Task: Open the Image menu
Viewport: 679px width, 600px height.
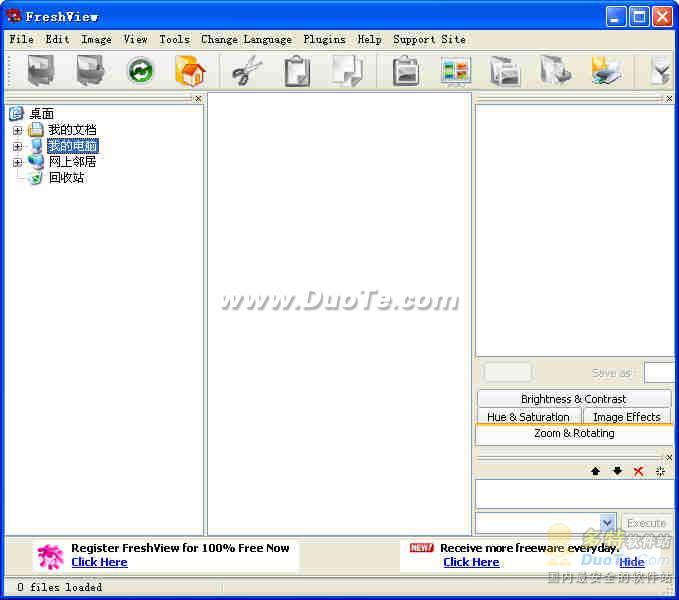Action: pos(96,39)
